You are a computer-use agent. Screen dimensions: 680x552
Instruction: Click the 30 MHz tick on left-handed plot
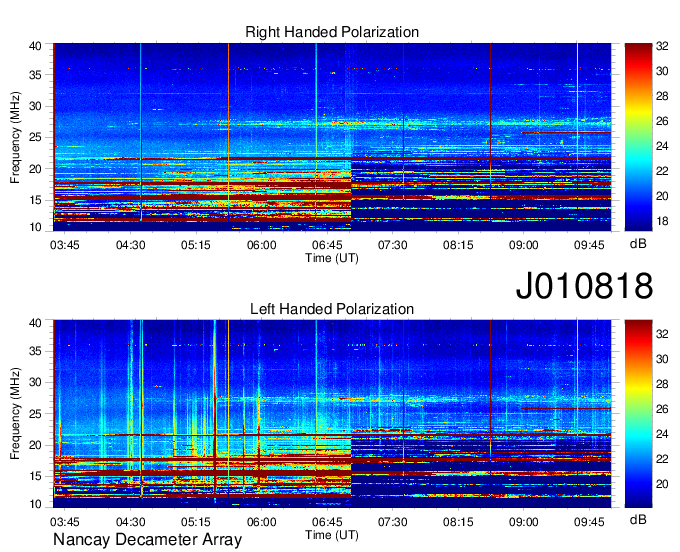click(35, 382)
